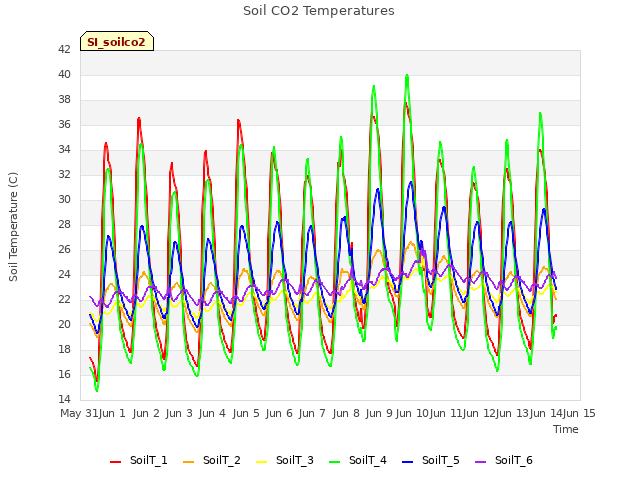Click the purple SoilT_6 legend swatch
Image resolution: width=640 pixels, height=480 pixels.
pyautogui.click(x=481, y=462)
